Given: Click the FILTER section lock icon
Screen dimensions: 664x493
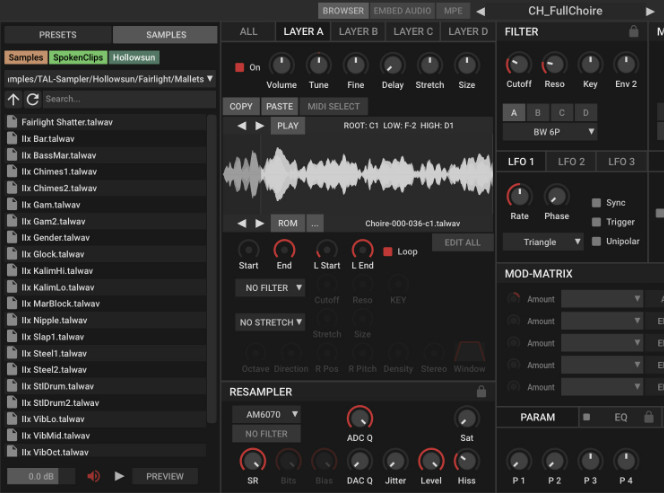Looking at the screenshot, I should coord(633,32).
